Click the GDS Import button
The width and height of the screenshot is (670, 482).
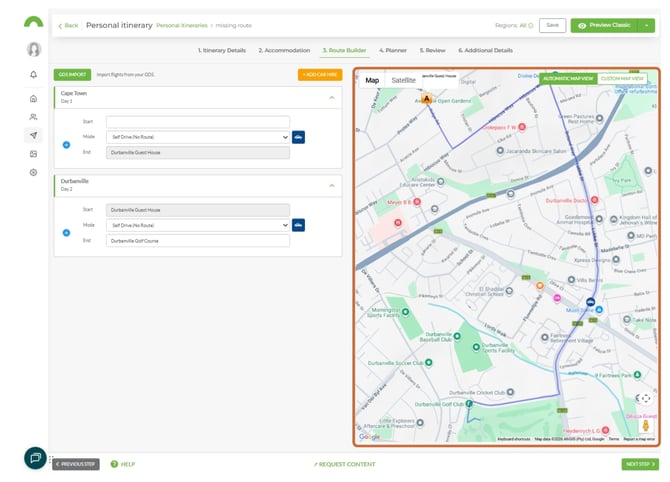pos(72,75)
